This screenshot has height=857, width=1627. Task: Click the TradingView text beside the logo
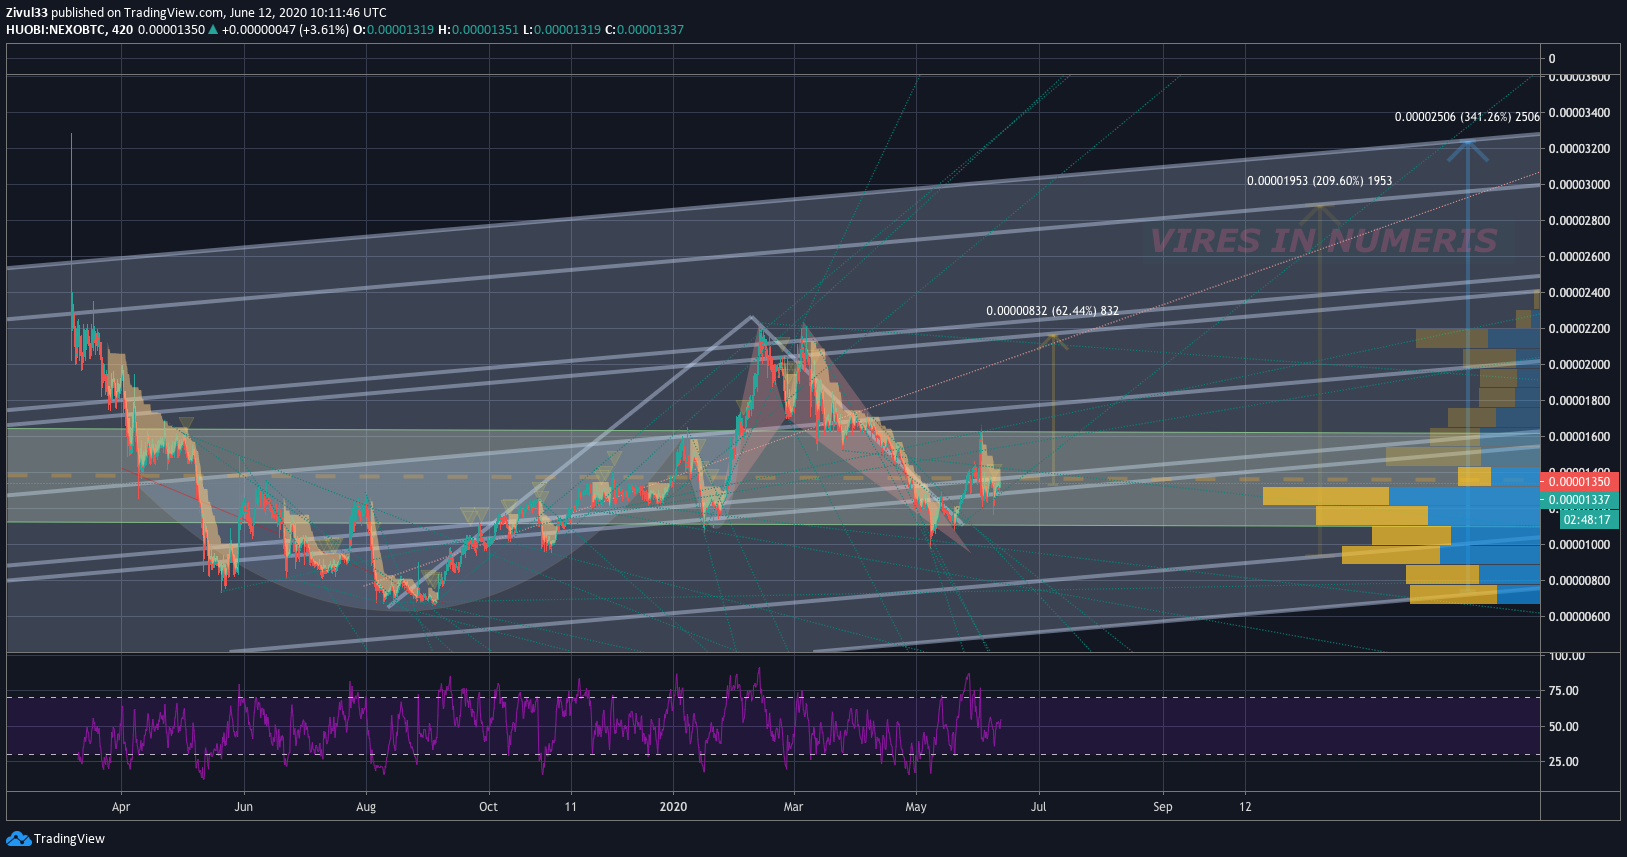69,839
